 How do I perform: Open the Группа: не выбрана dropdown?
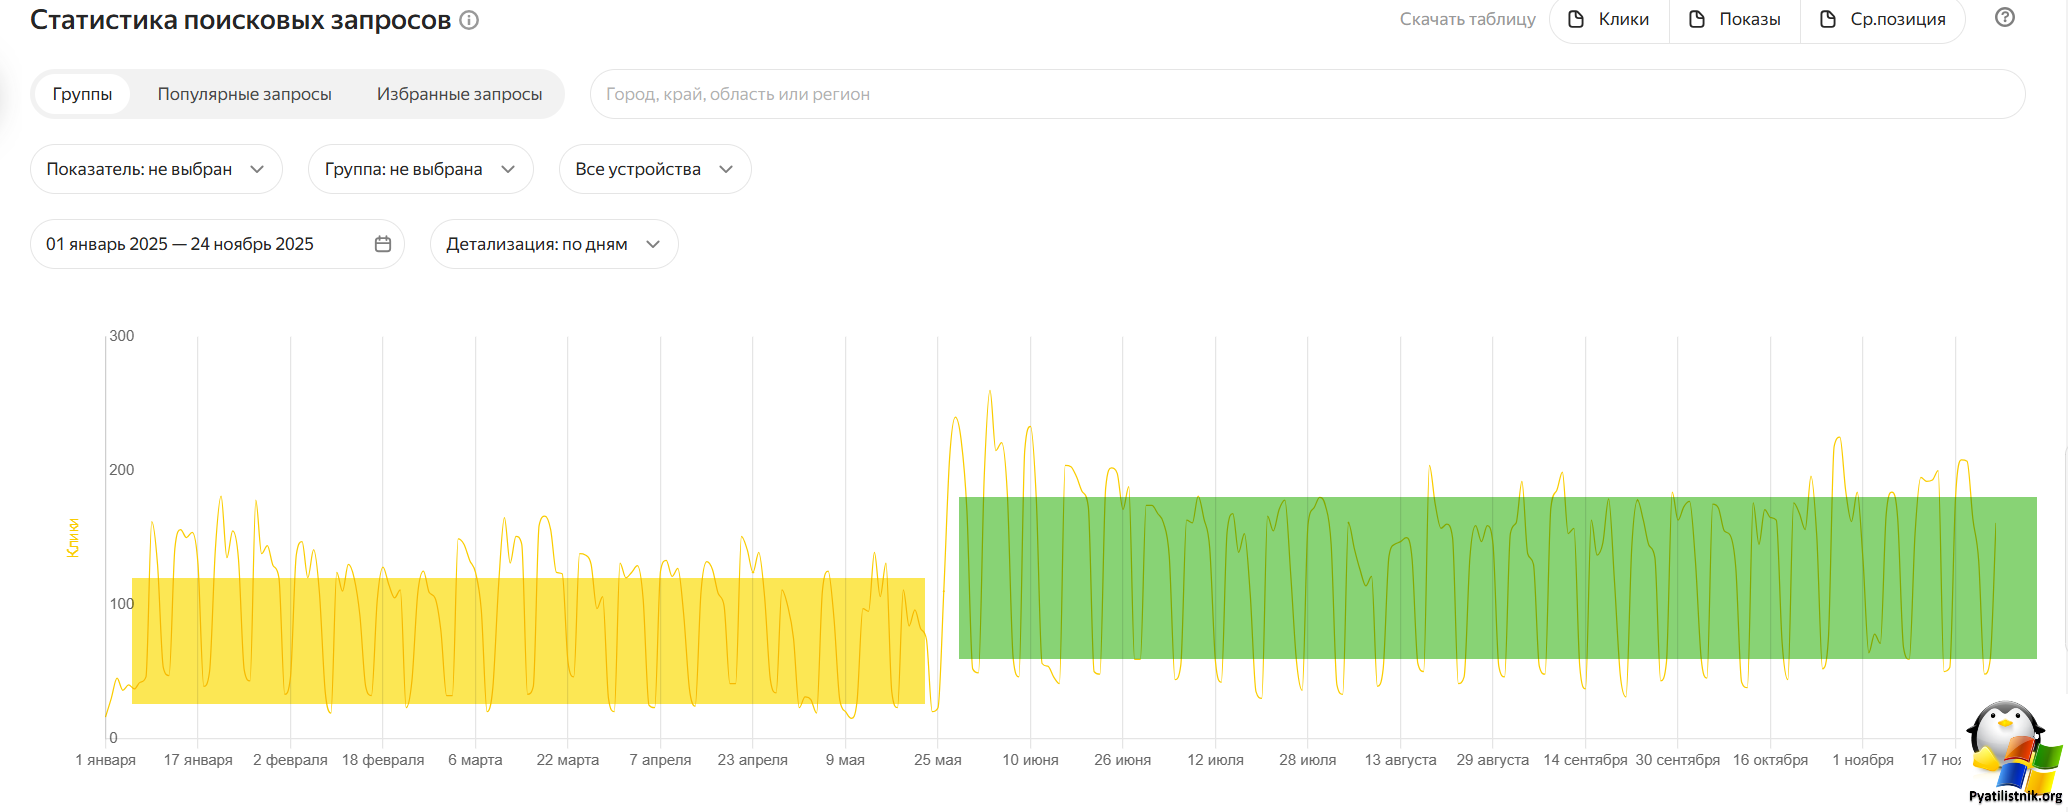(420, 169)
